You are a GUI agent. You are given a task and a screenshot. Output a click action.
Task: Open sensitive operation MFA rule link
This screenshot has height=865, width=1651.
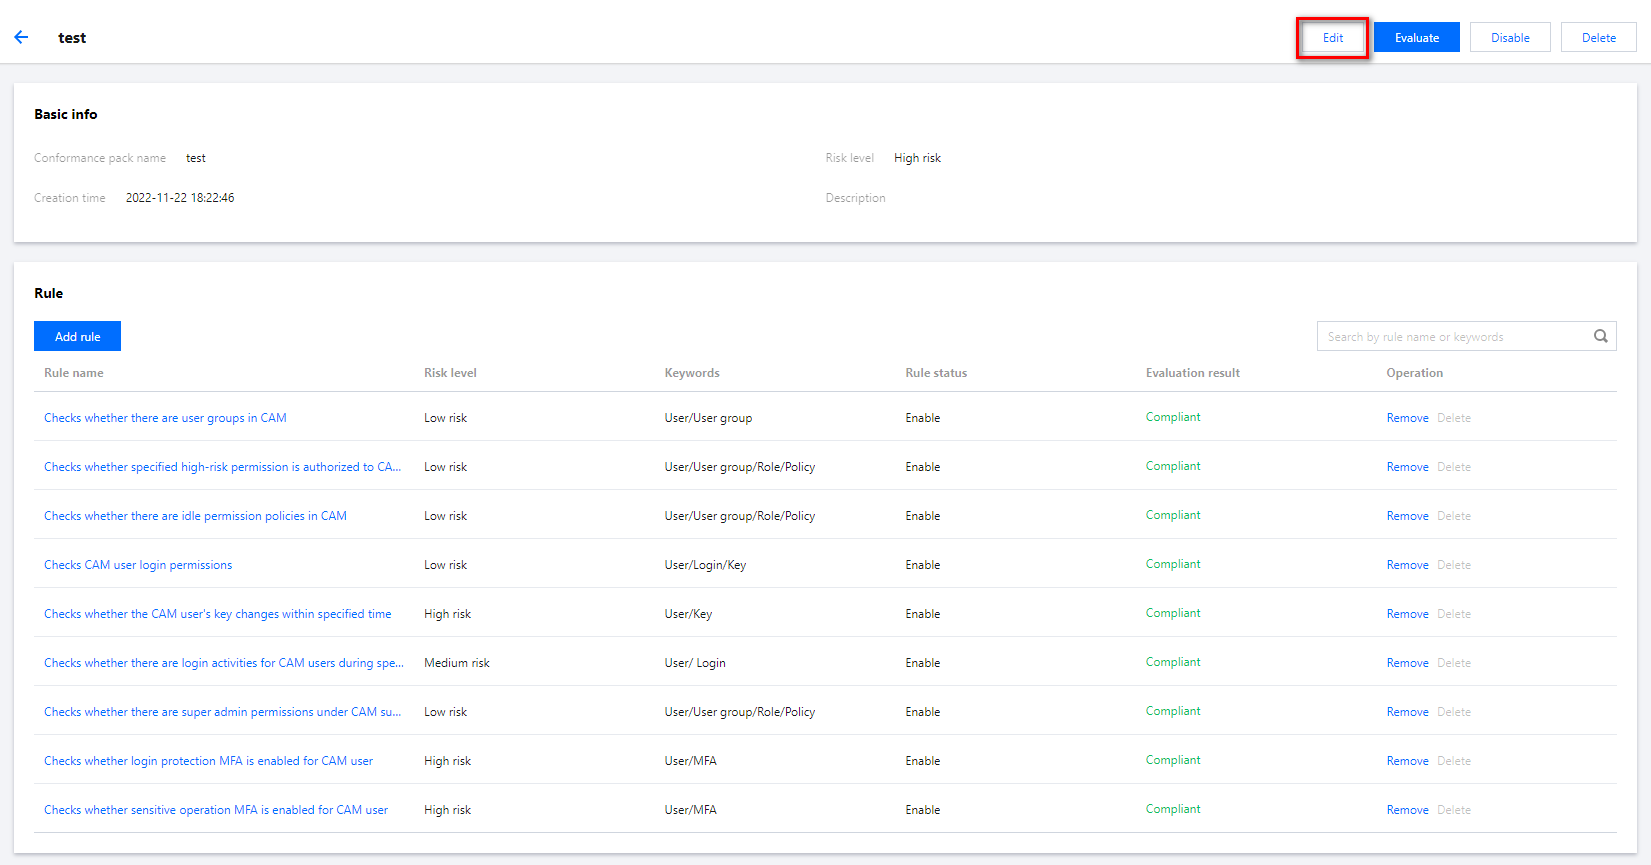coord(216,810)
